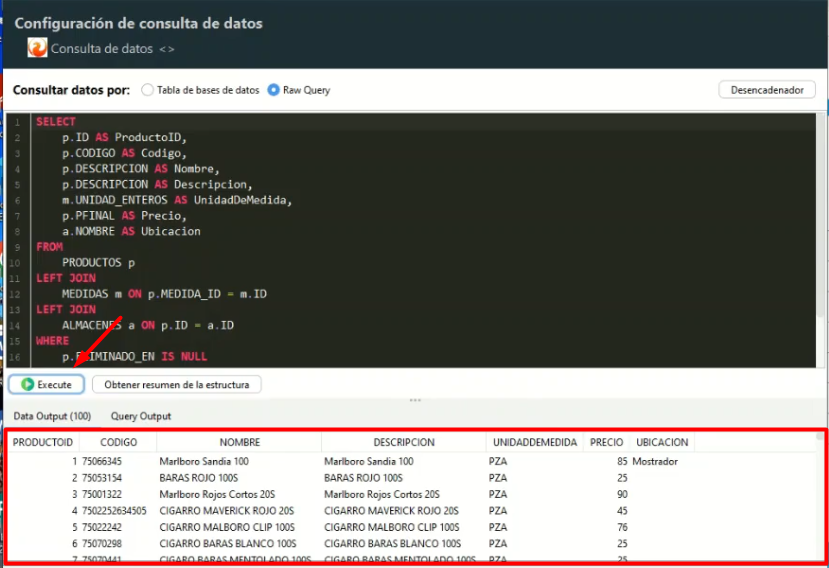Click the UBICACION column header
The image size is (829, 568).
[x=662, y=442]
